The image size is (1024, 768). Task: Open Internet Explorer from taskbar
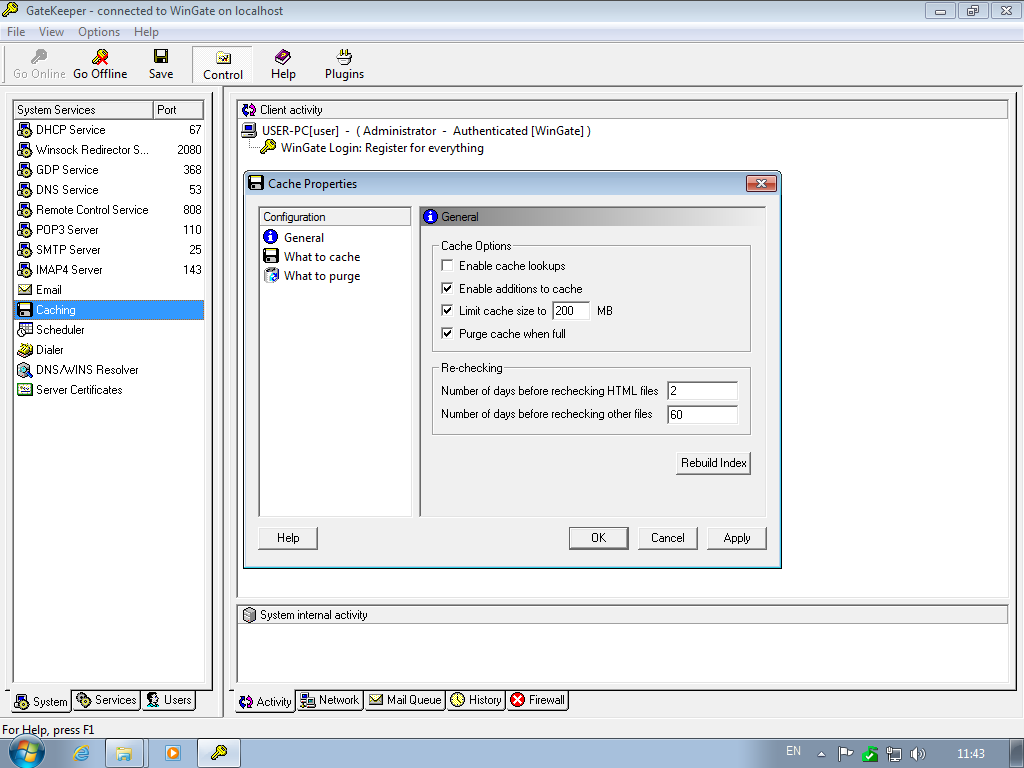coord(81,753)
